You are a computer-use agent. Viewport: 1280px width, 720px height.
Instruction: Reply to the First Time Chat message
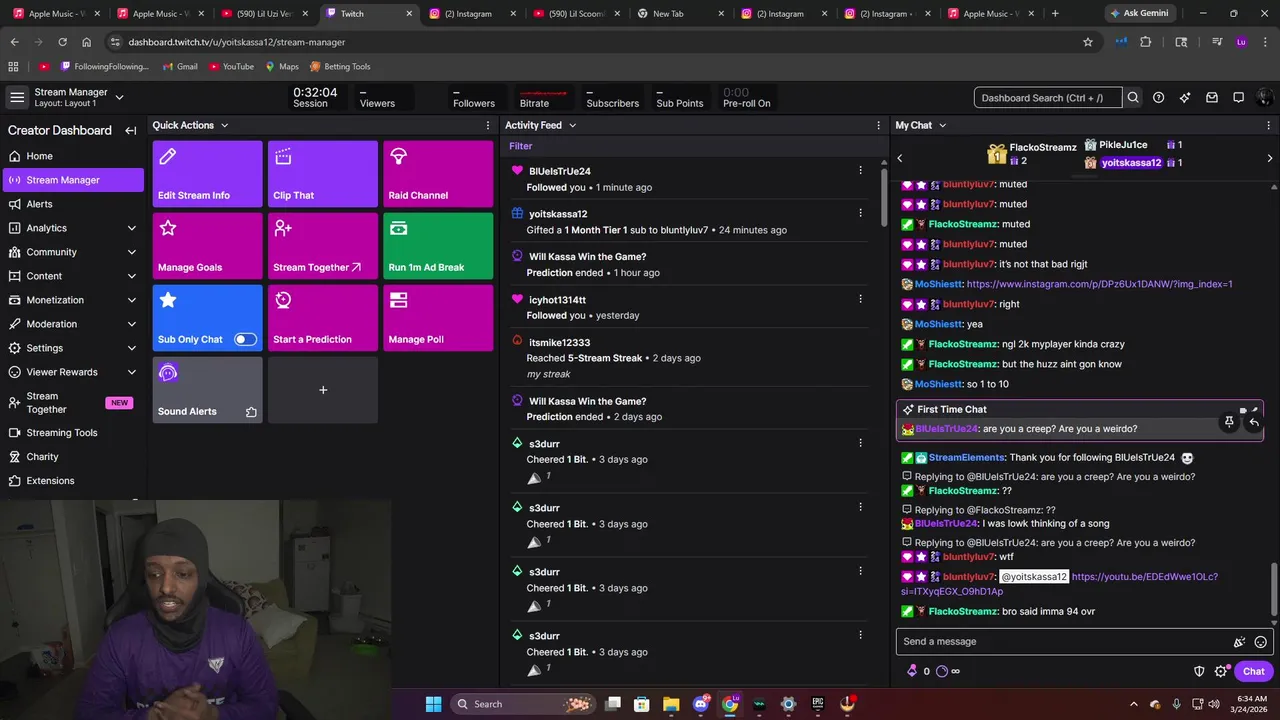coord(1254,422)
